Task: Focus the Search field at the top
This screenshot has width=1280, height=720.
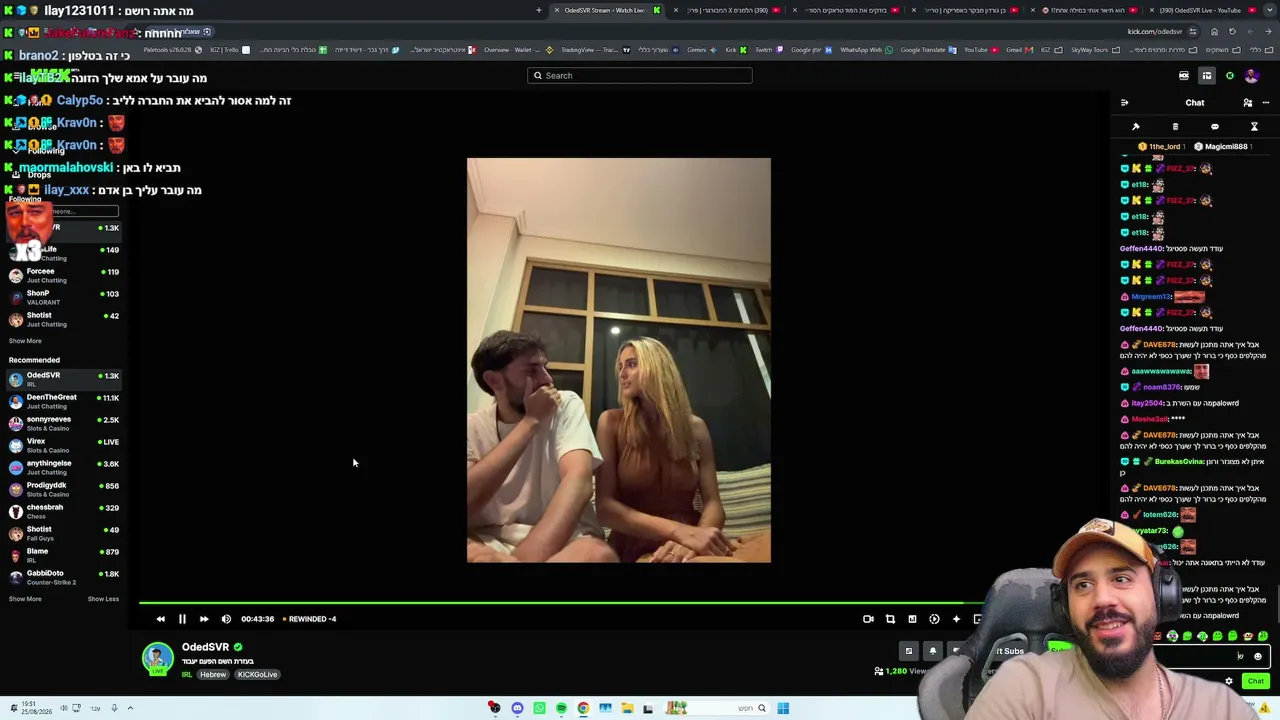Action: [x=640, y=75]
